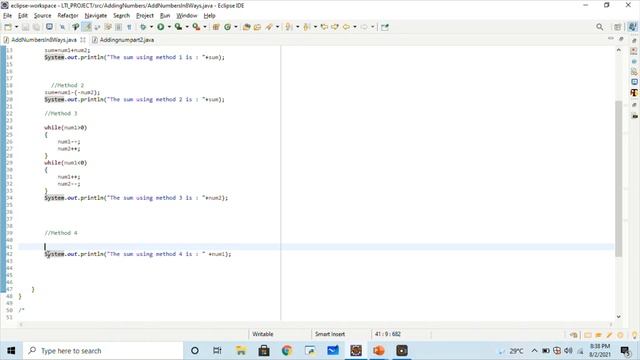The height and width of the screenshot is (360, 640).
Task: Click the Run button green circle
Action: point(161,27)
